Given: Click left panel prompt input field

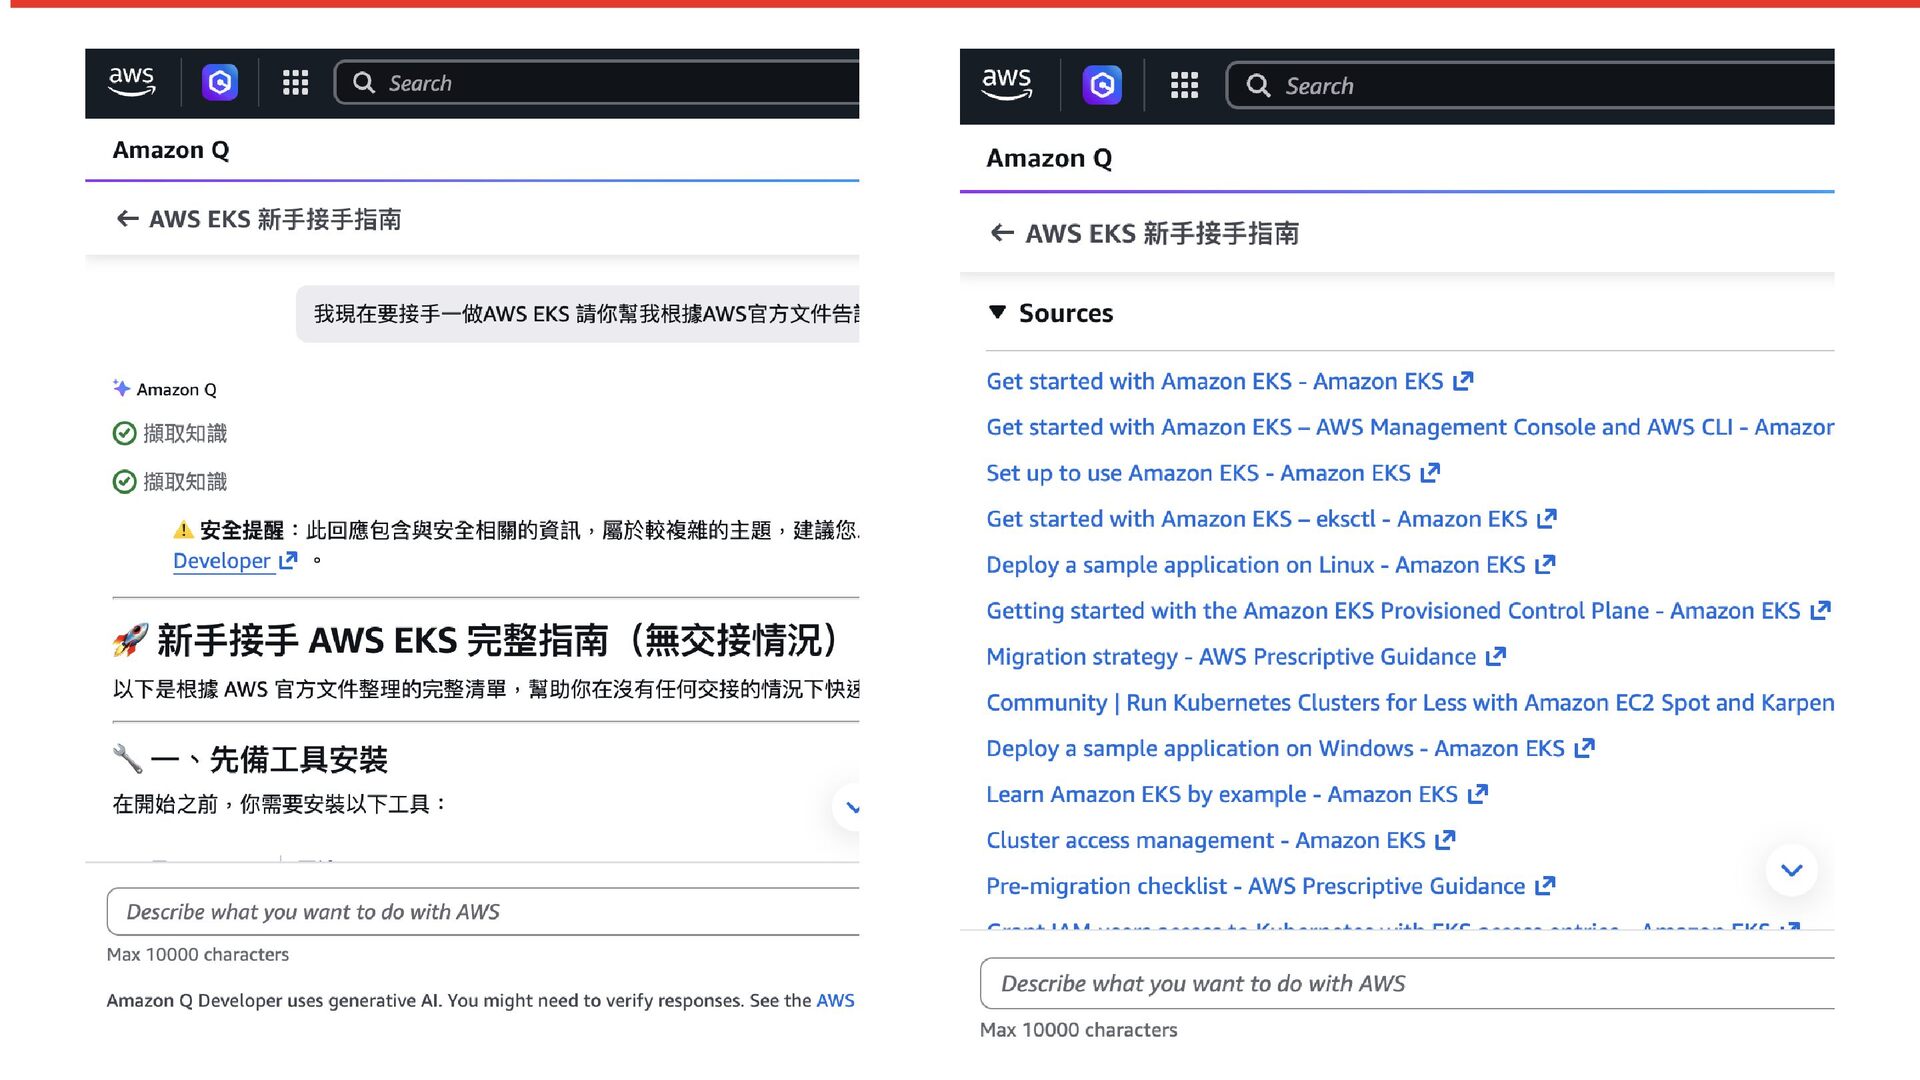Looking at the screenshot, I should (483, 912).
